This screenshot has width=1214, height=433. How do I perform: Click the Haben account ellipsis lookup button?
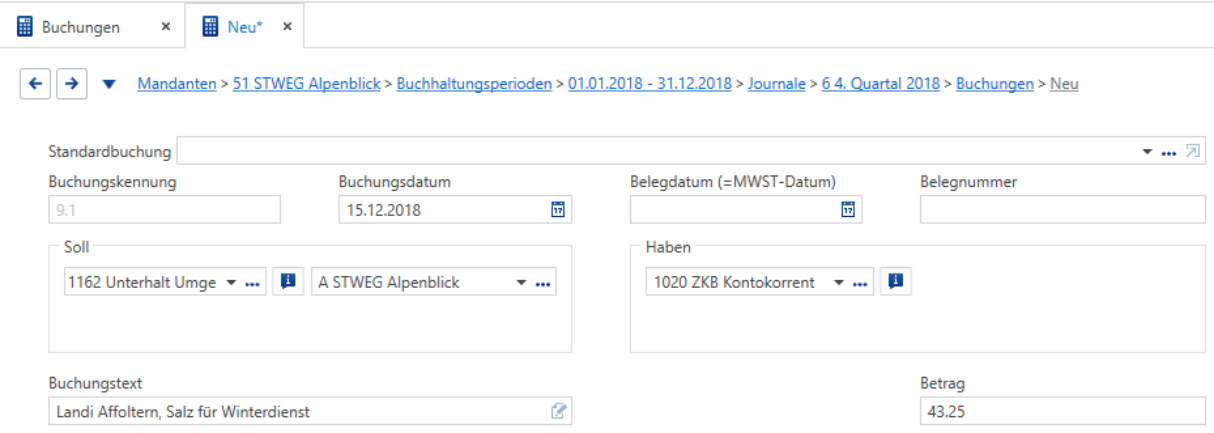tap(861, 284)
